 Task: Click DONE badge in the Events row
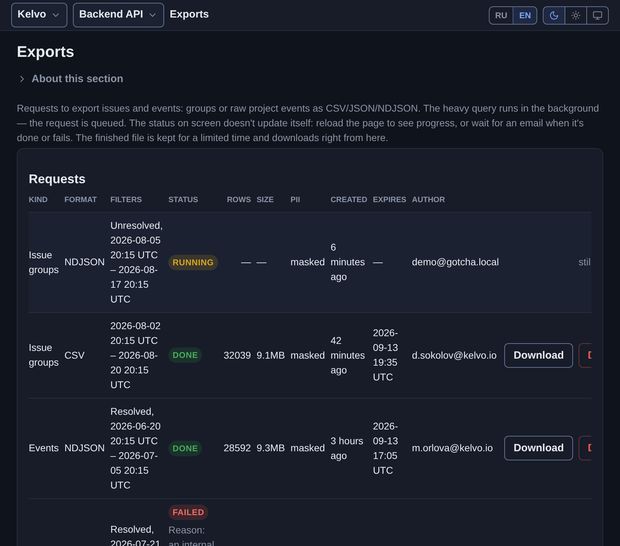(185, 448)
